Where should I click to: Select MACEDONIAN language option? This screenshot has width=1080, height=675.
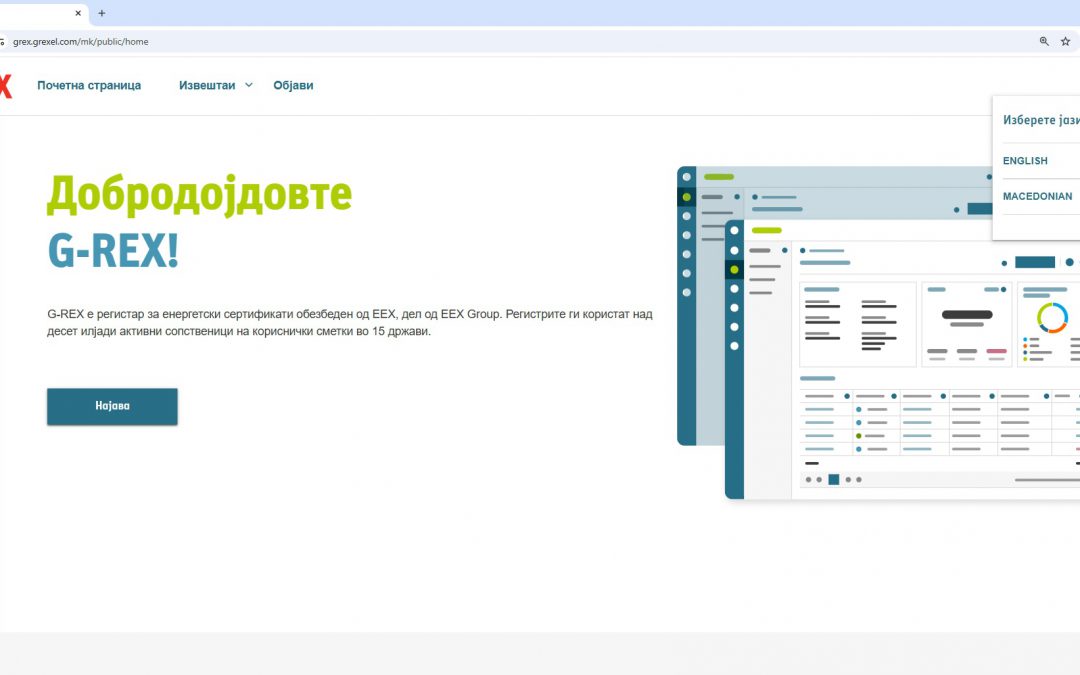[x=1037, y=197]
